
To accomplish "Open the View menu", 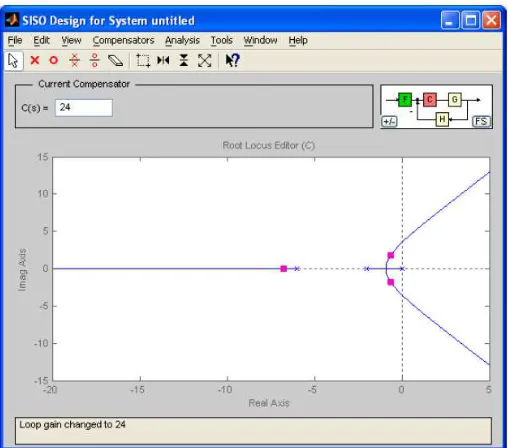I will point(71,40).
